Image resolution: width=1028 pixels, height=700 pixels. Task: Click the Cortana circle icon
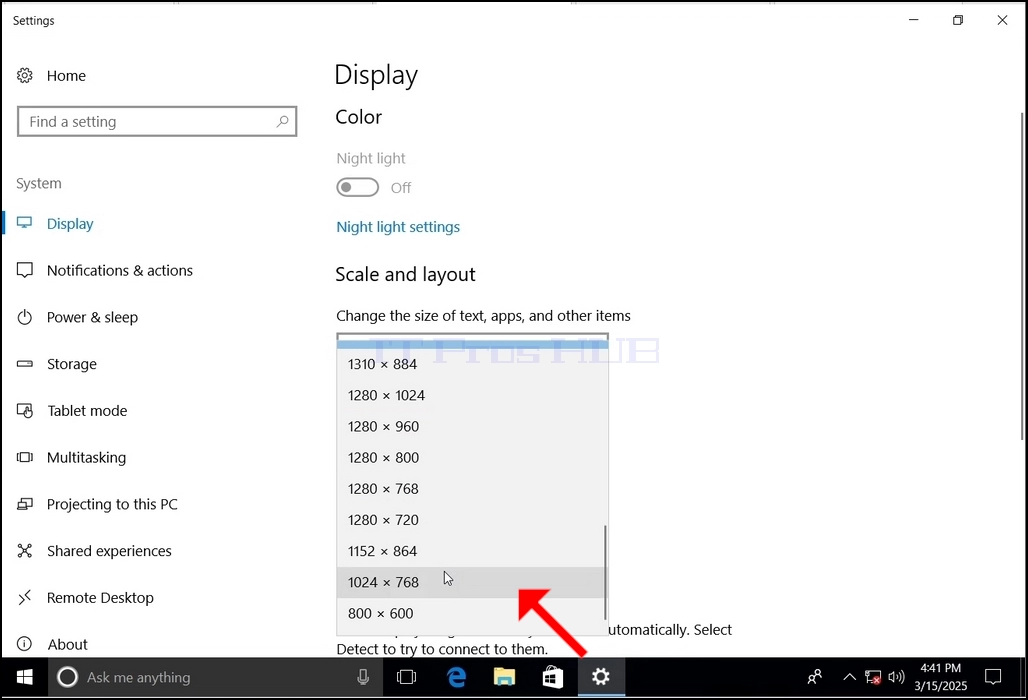click(x=67, y=677)
